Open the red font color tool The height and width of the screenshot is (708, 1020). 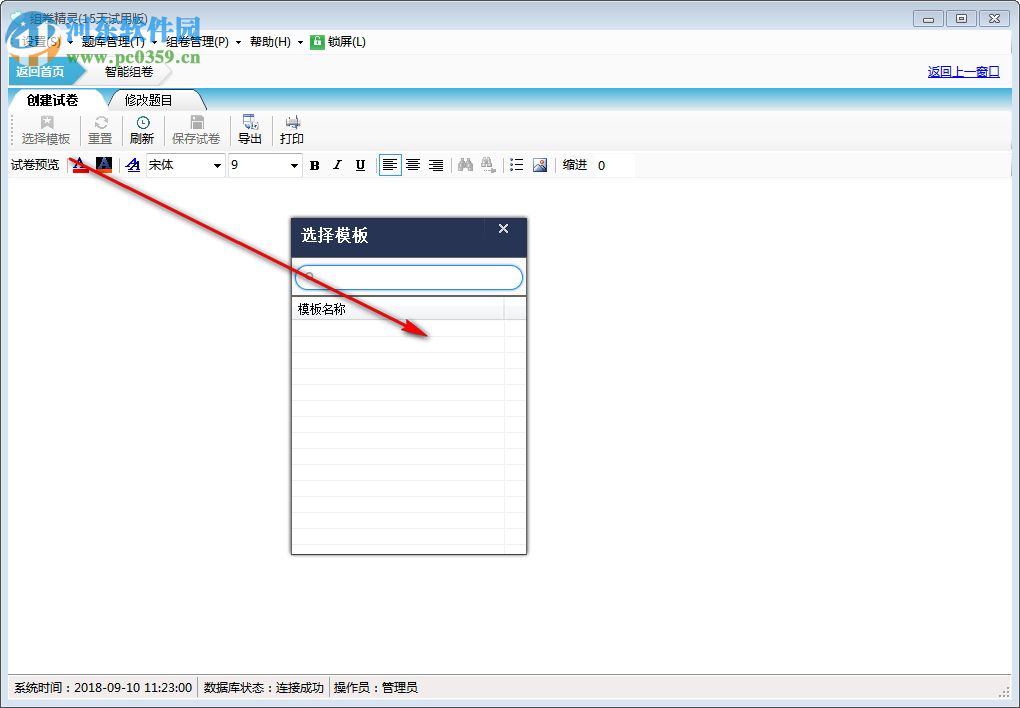80,165
